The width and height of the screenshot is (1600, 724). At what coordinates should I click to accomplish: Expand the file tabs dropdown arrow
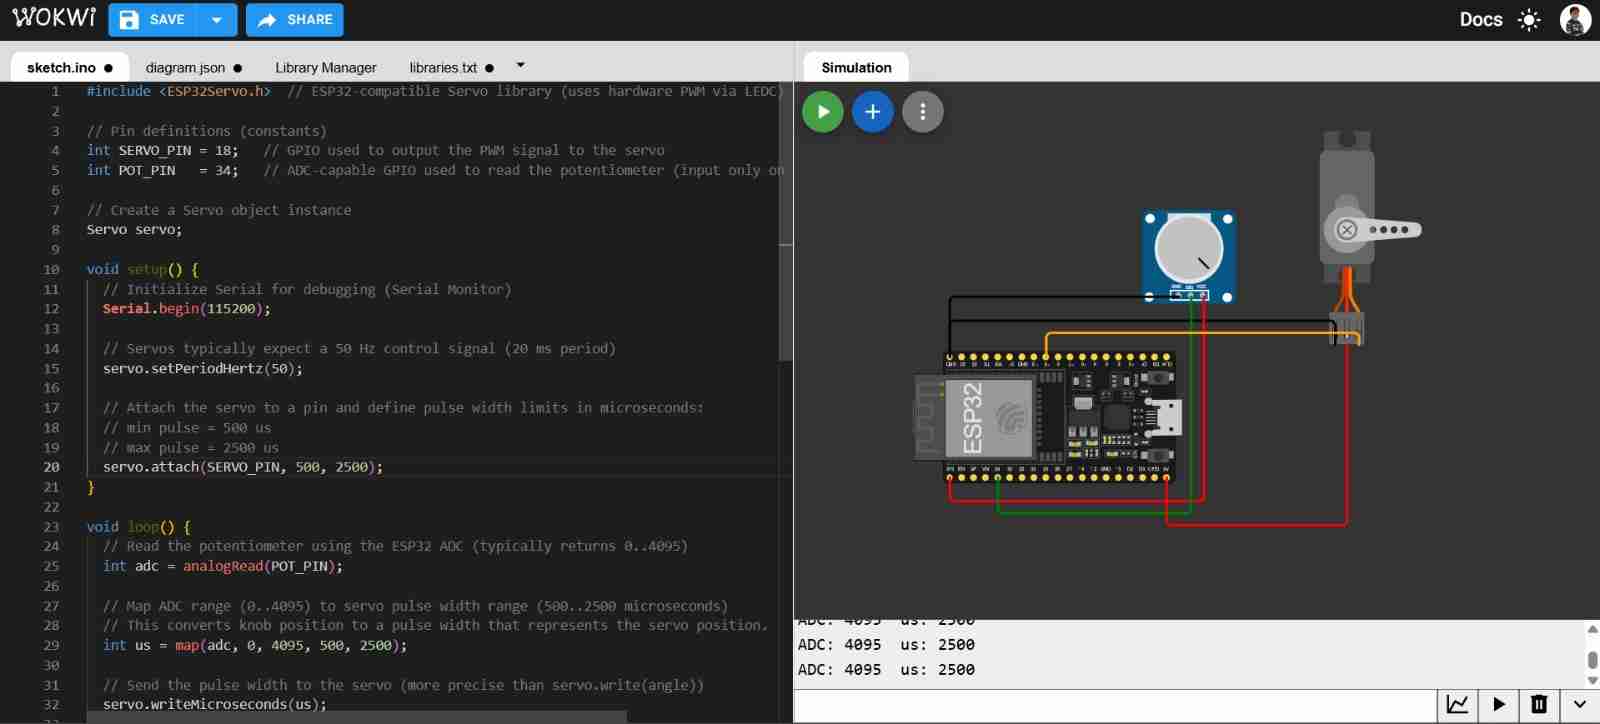520,65
